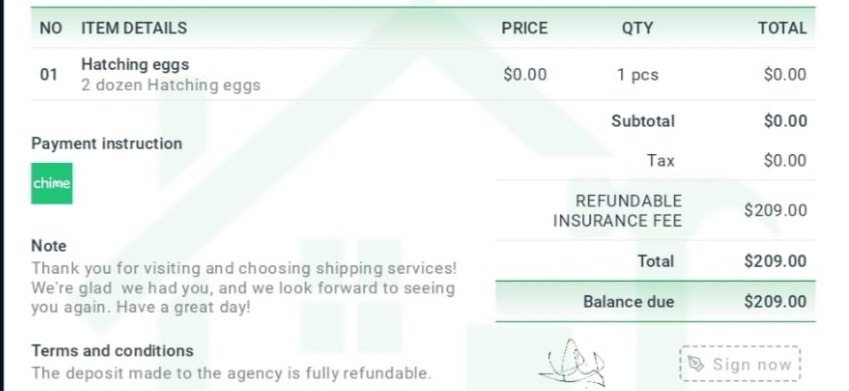The width and height of the screenshot is (849, 391).
Task: Click the Terms and conditions heading
Action: 112,350
